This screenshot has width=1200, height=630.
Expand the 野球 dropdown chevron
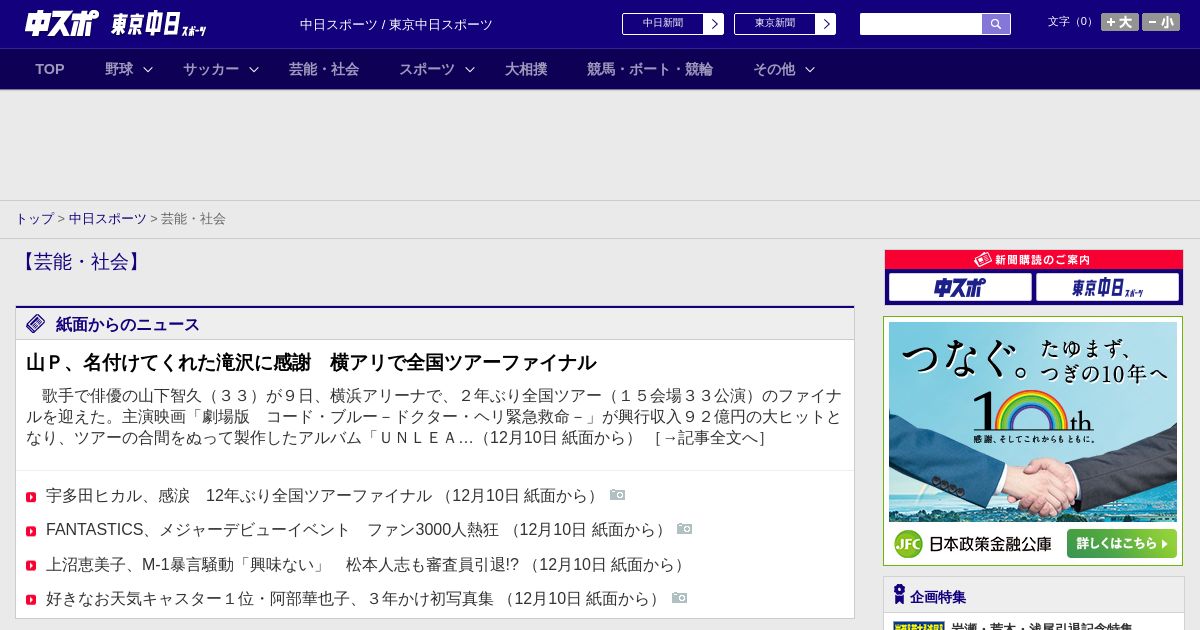click(148, 70)
